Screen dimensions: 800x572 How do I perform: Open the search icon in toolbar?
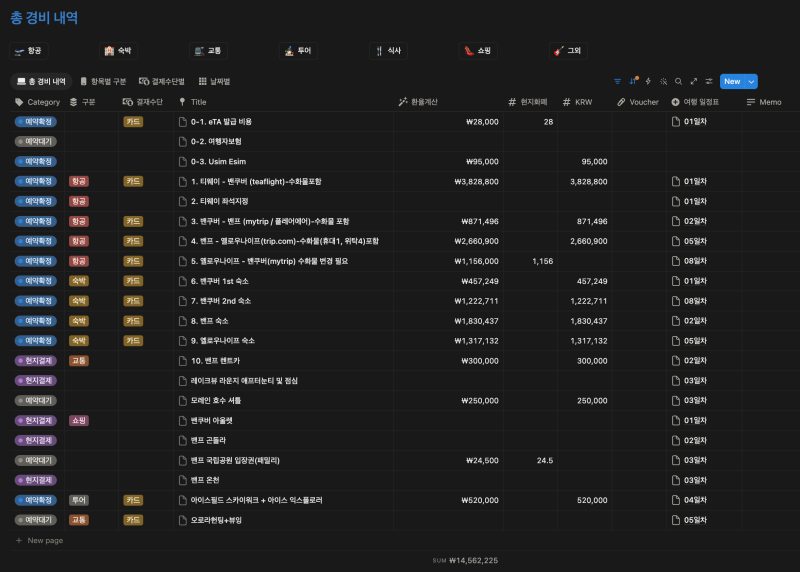pyautogui.click(x=678, y=82)
